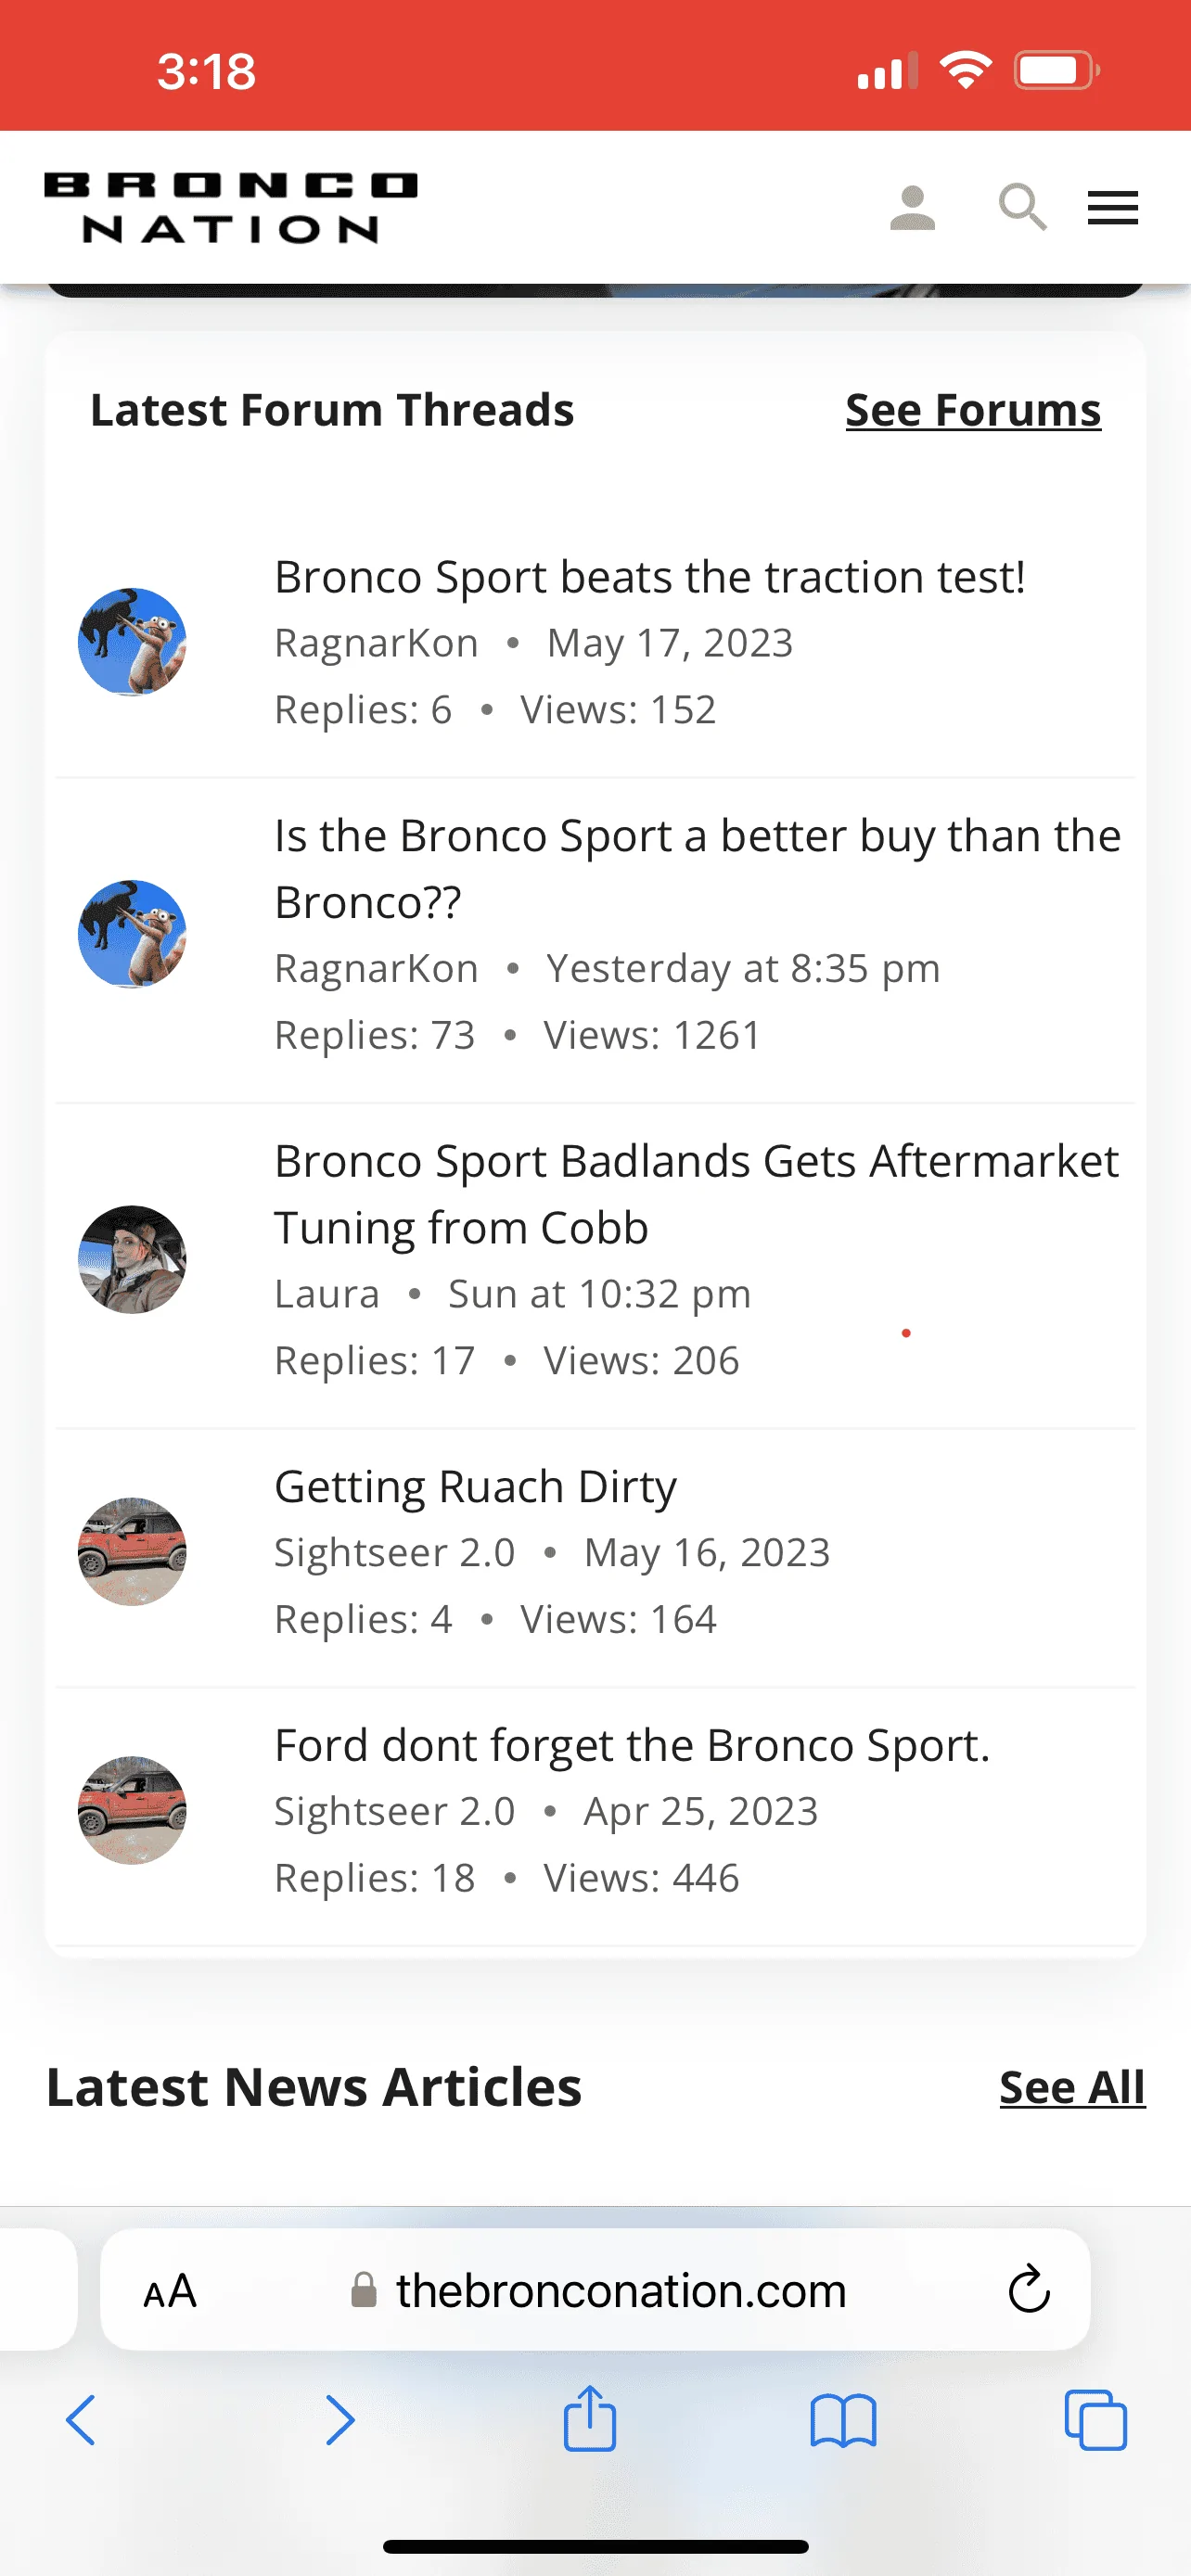
Task: Open the Safari share sheet icon
Action: pos(590,2419)
